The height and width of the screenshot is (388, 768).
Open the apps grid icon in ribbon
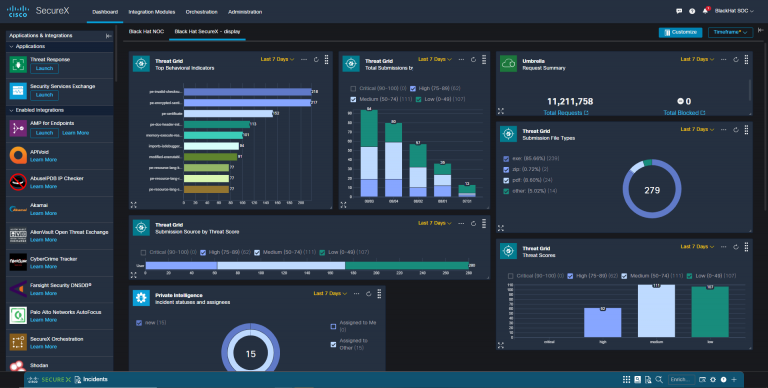click(x=626, y=380)
